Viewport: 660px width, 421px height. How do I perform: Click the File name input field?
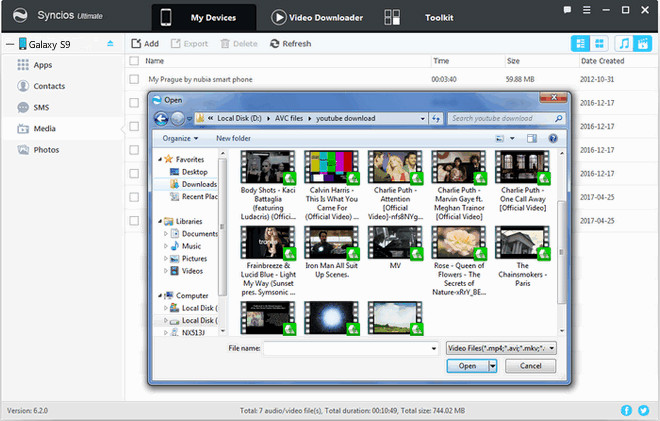[346, 348]
